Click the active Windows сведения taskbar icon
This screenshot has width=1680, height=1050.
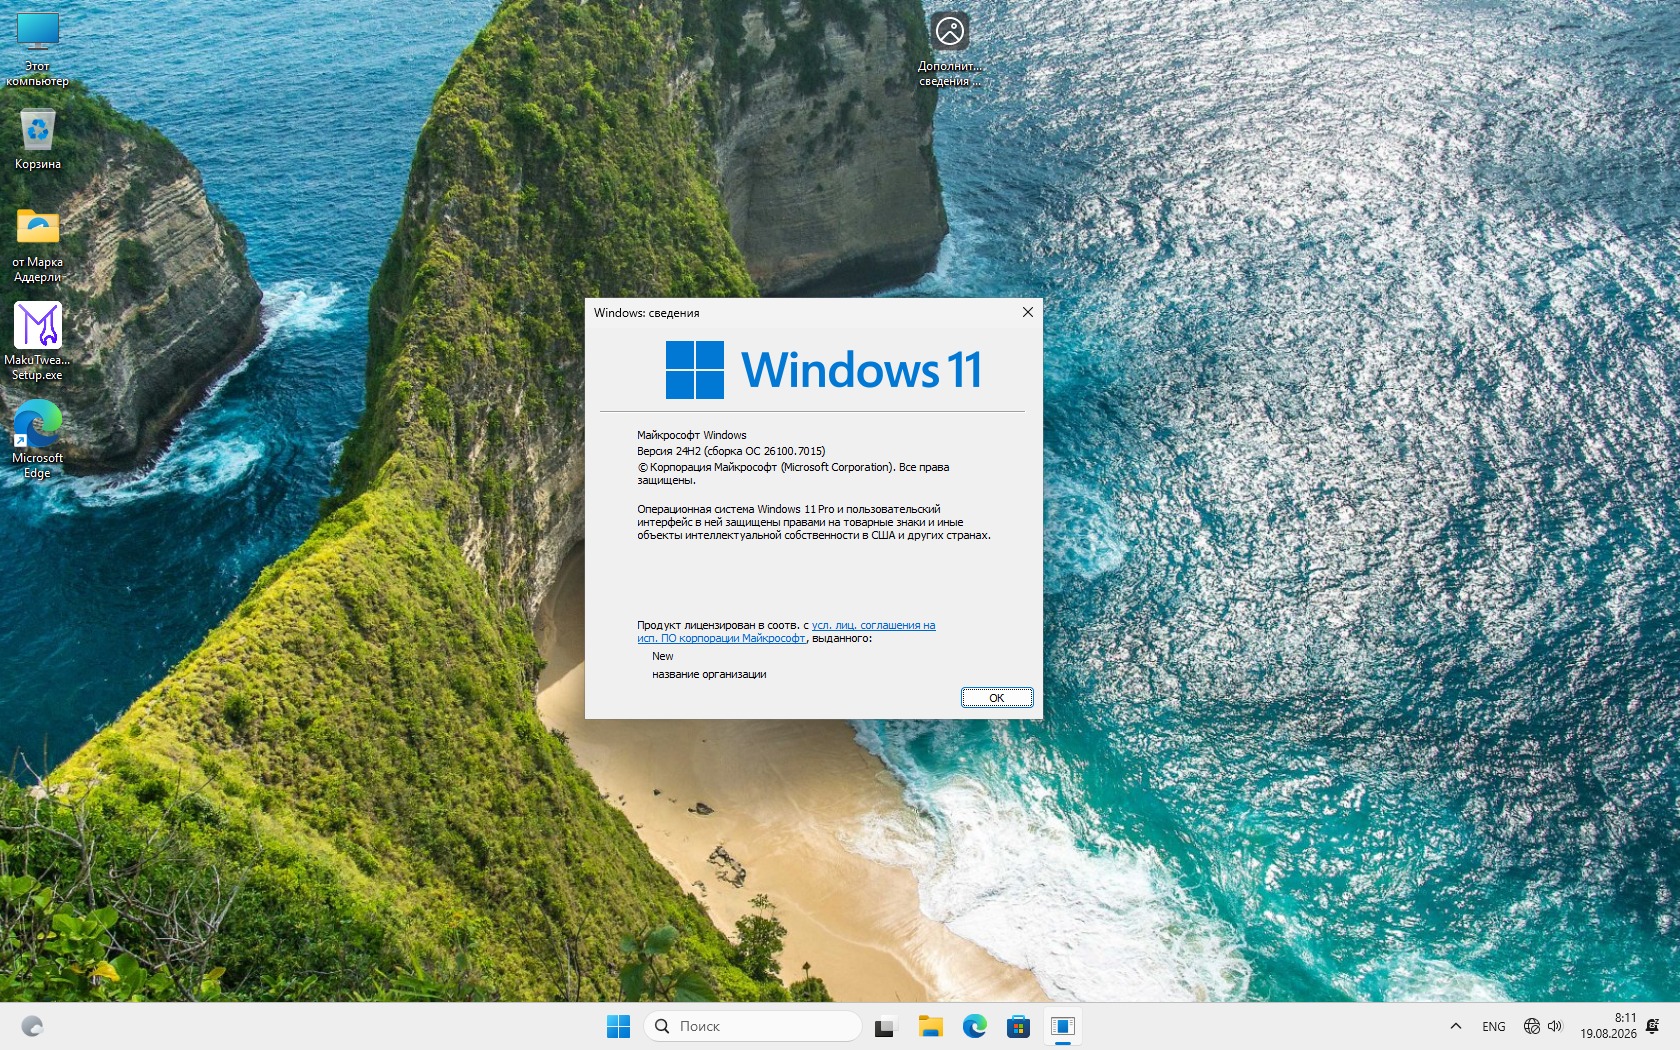(1063, 1026)
